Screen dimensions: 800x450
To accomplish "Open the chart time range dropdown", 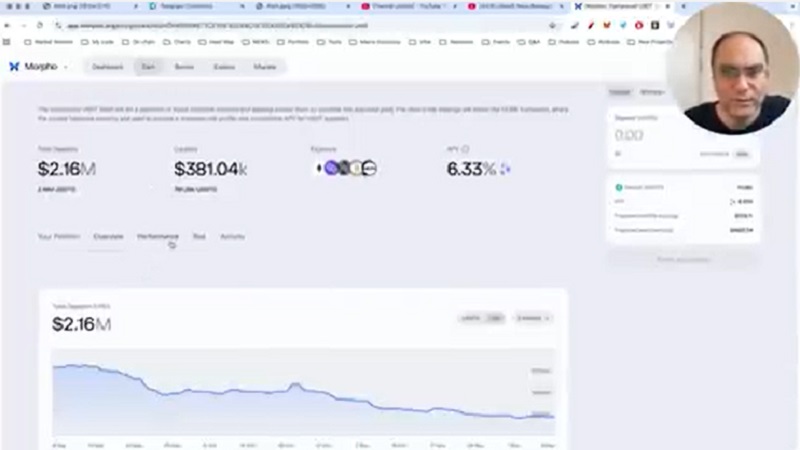I will click(x=533, y=318).
